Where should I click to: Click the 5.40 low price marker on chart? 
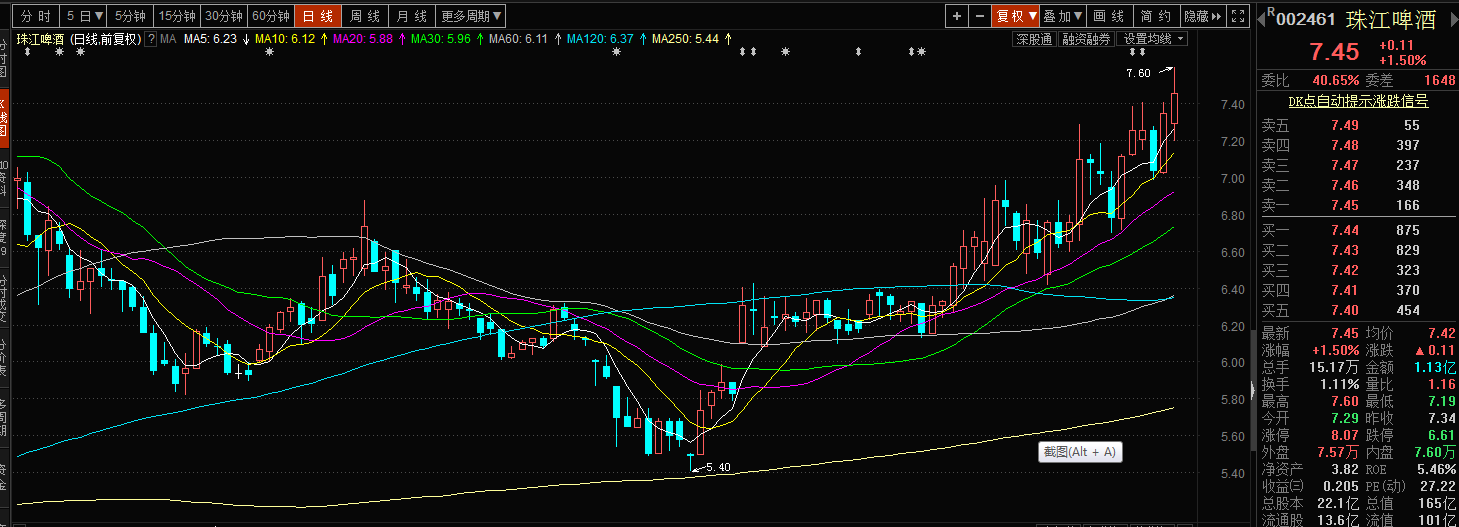[717, 467]
